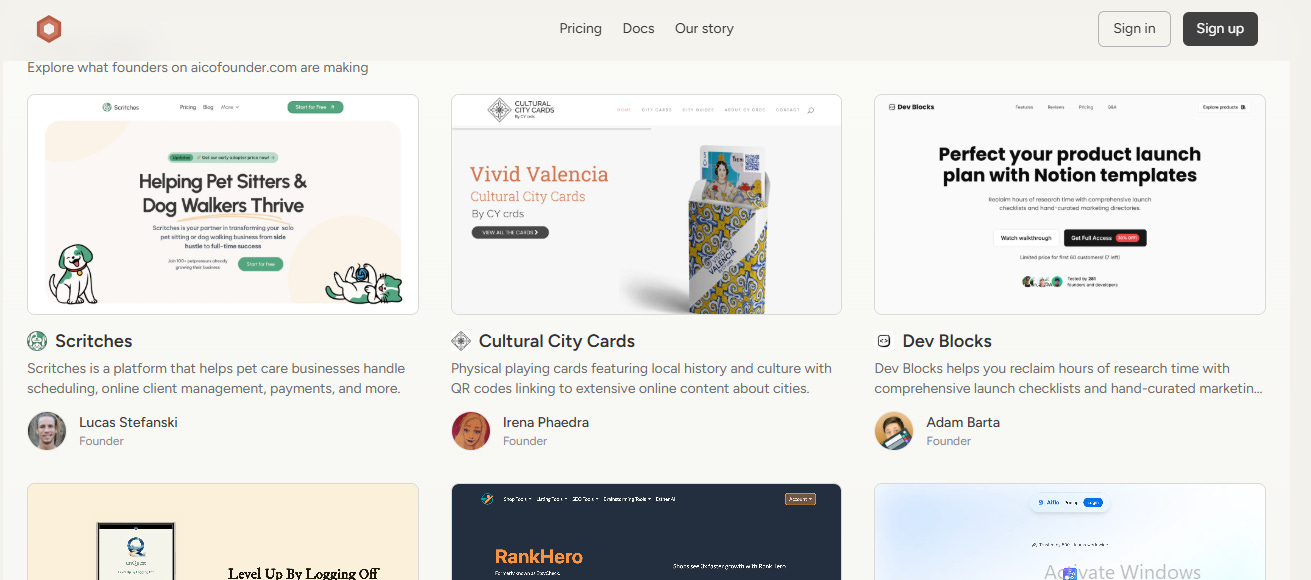The height and width of the screenshot is (580, 1311).
Task: Open the Dev Blocks title link
Action: [x=947, y=341]
